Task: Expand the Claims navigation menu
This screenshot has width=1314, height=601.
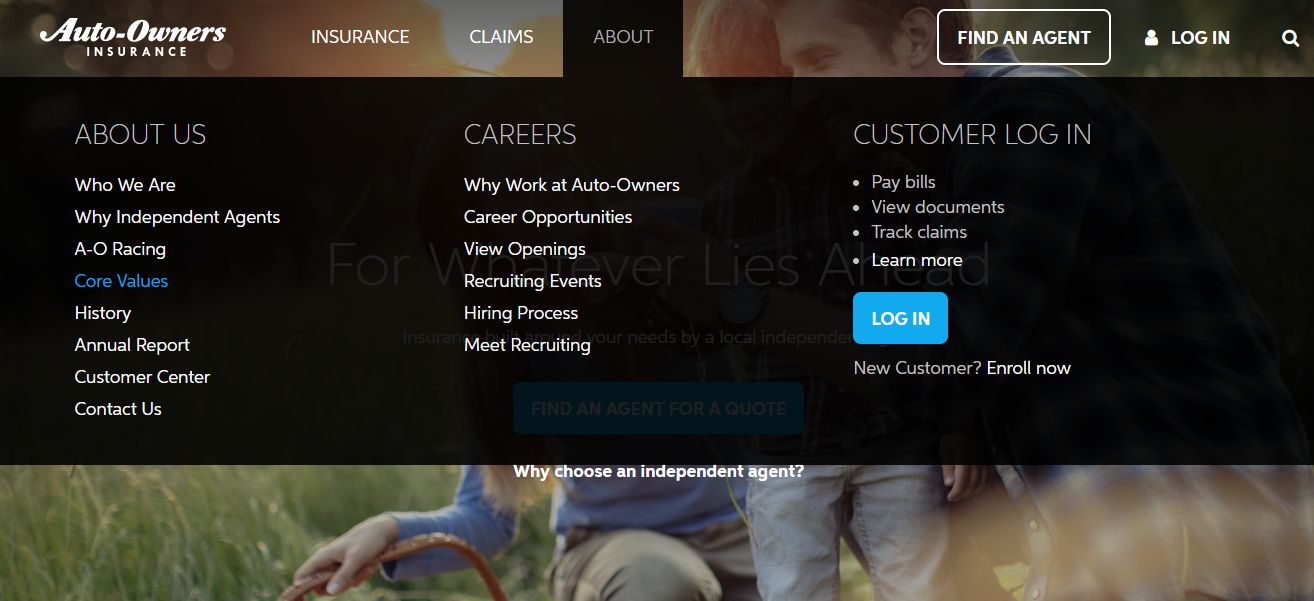Action: [x=501, y=37]
